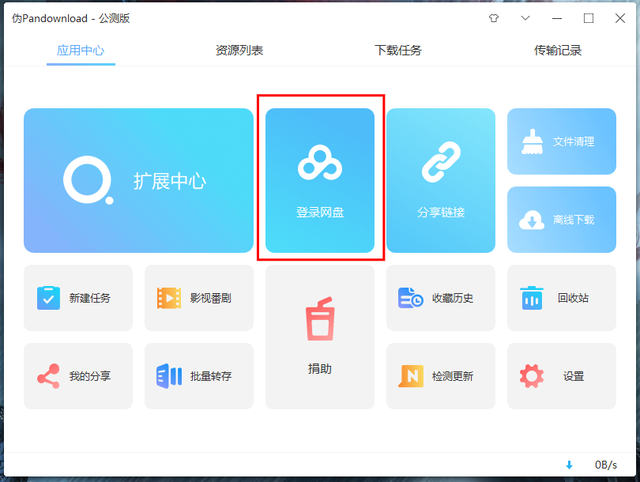Viewport: 640px width, 482px height.
Task: Click the 捐助 drink cup icon
Action: [320, 319]
